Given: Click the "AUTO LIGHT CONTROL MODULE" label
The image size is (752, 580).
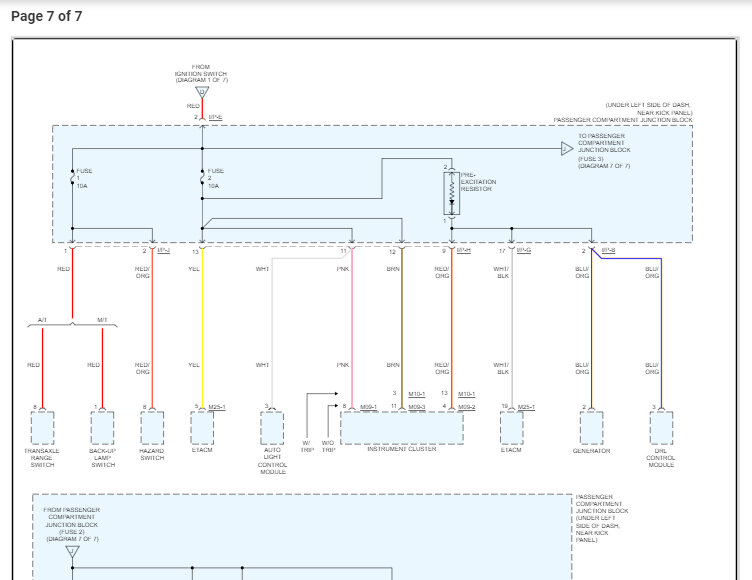Looking at the screenshot, I should [272, 461].
